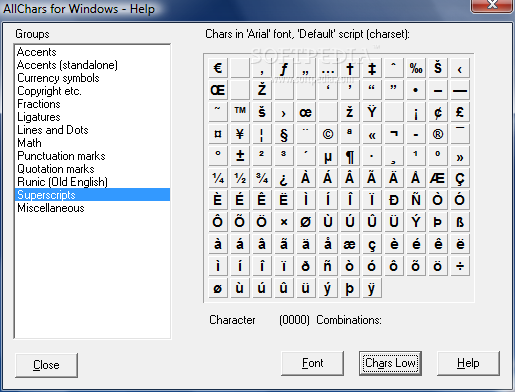The height and width of the screenshot is (392, 515).
Task: Select the Accents group
Action: pyautogui.click(x=92, y=52)
